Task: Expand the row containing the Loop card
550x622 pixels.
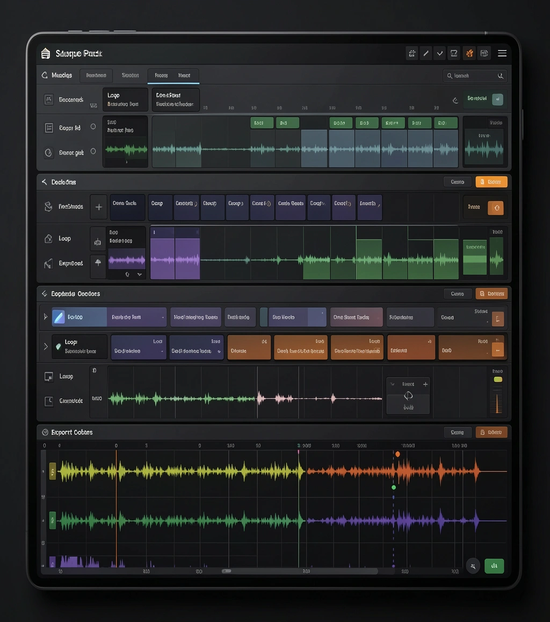Action: click(45, 347)
